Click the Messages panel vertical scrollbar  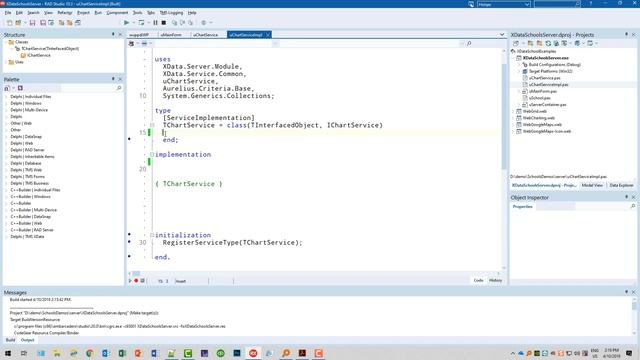pos(634,316)
